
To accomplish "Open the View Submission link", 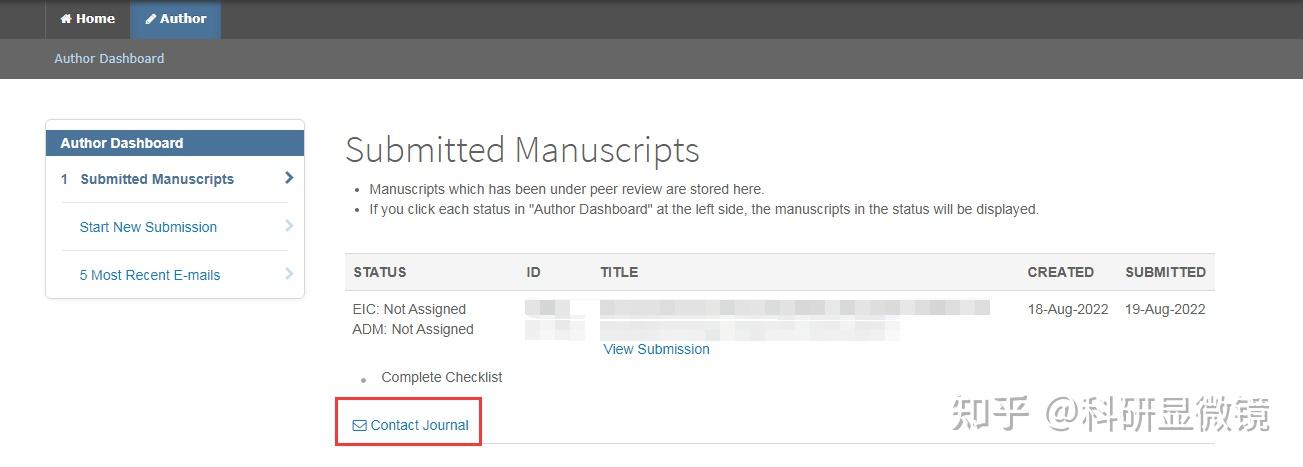I will pyautogui.click(x=656, y=349).
